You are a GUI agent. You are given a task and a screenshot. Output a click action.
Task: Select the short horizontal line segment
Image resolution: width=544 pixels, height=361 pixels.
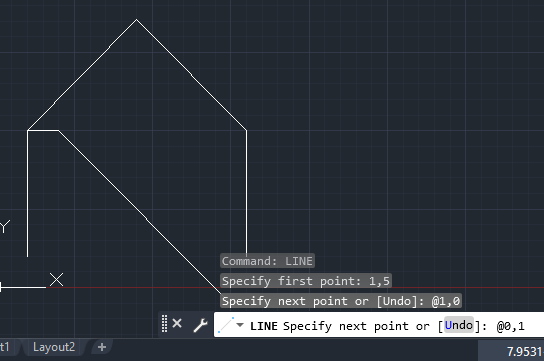click(43, 131)
